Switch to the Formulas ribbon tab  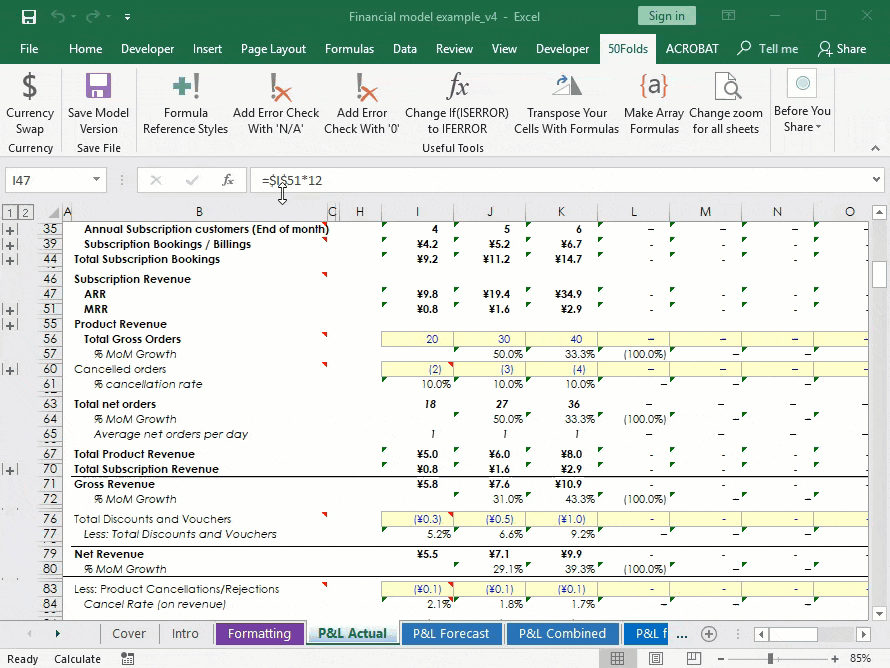[349, 49]
